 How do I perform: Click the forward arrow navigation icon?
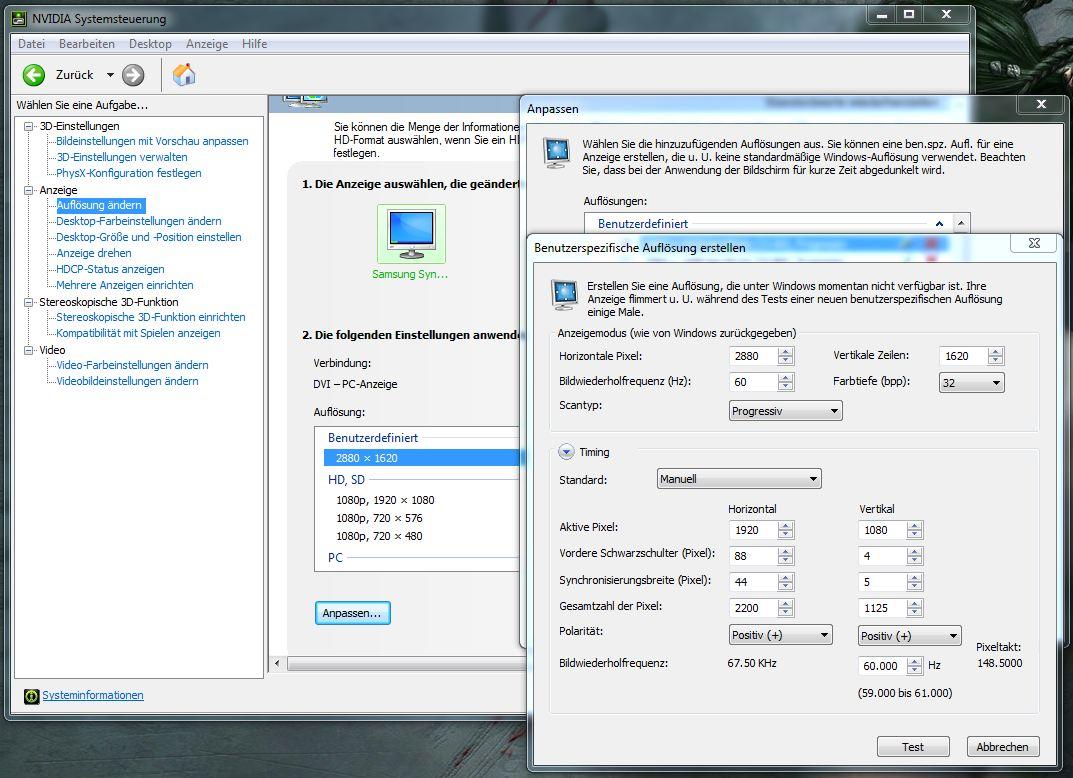(x=133, y=75)
